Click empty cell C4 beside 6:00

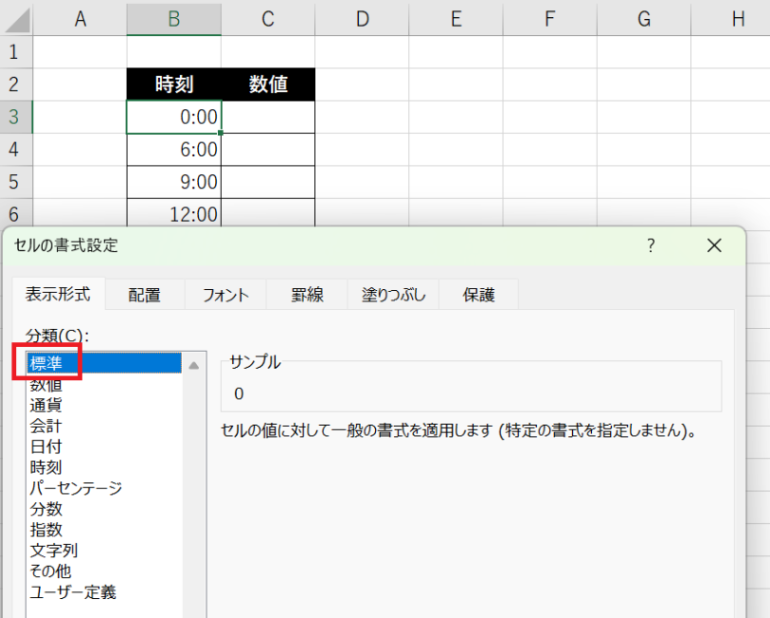268,149
